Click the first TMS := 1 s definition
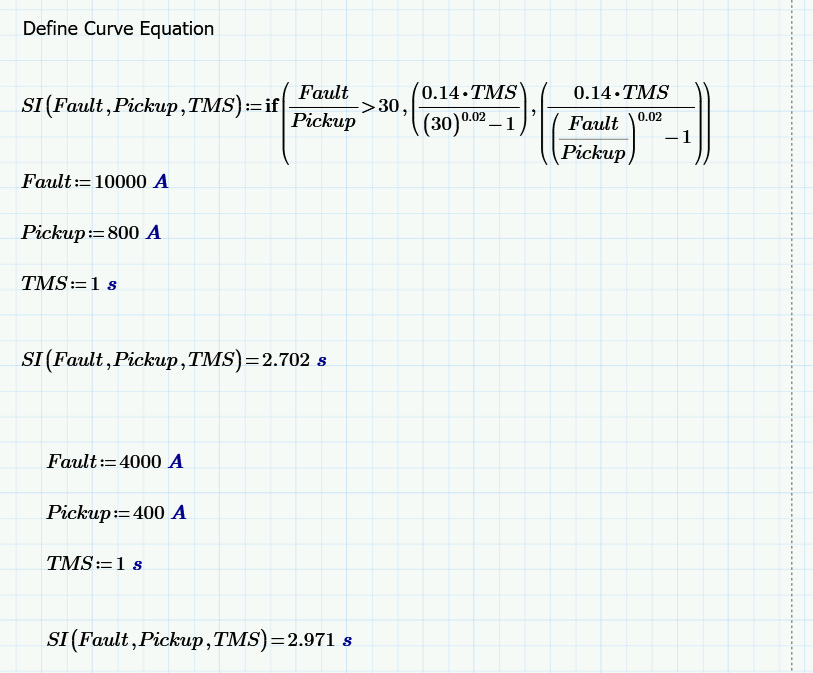Viewport: 813px width, 673px height. [68, 283]
